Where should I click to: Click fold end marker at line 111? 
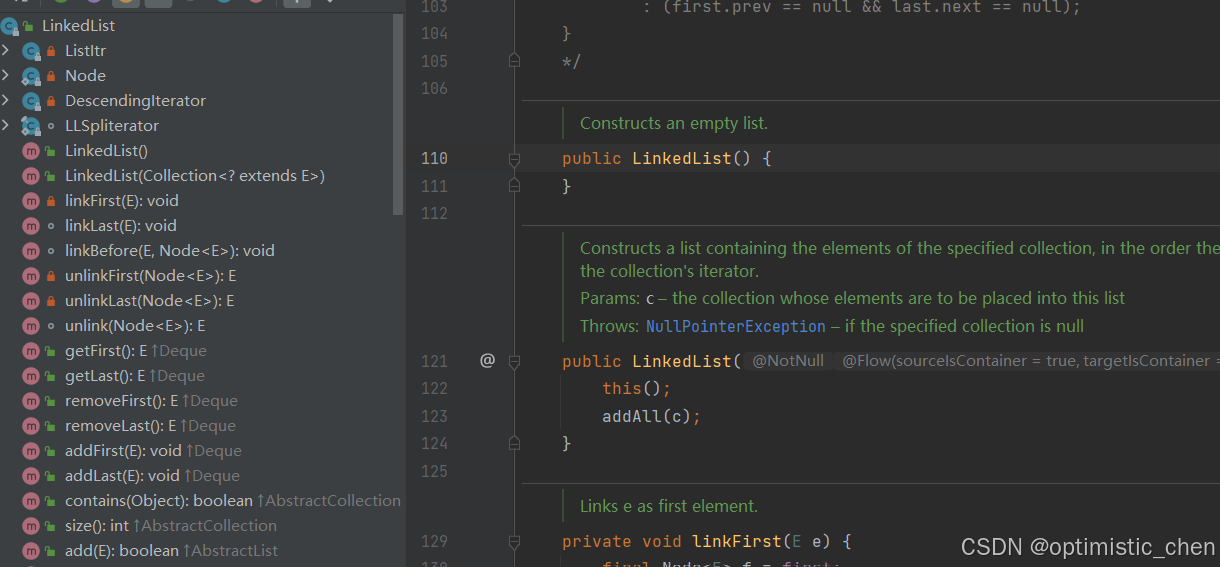point(514,186)
